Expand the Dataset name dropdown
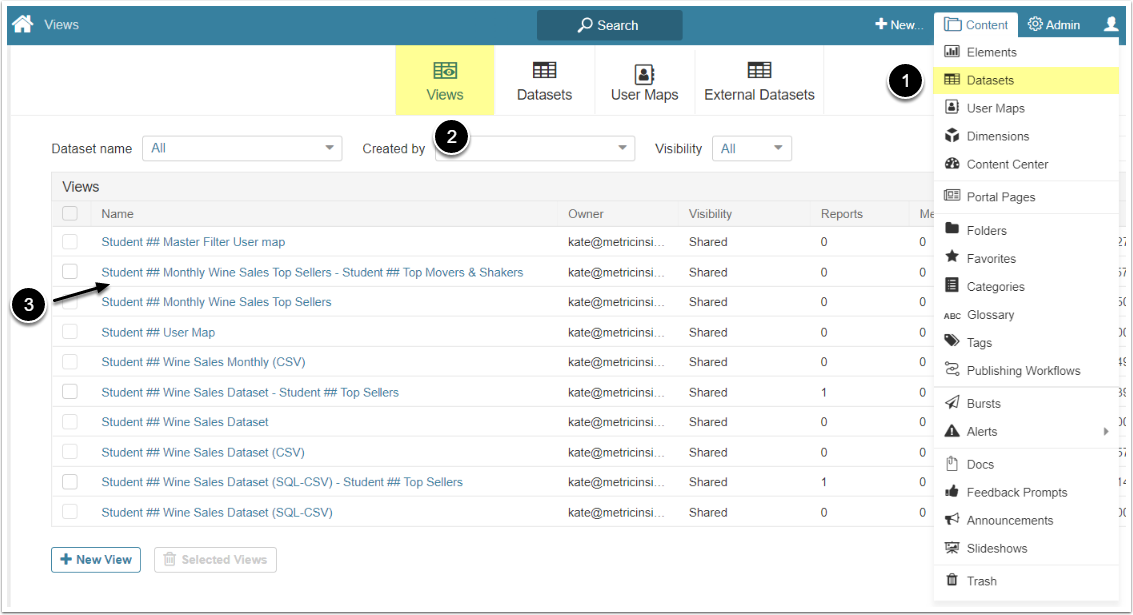The image size is (1133, 615). pos(242,149)
